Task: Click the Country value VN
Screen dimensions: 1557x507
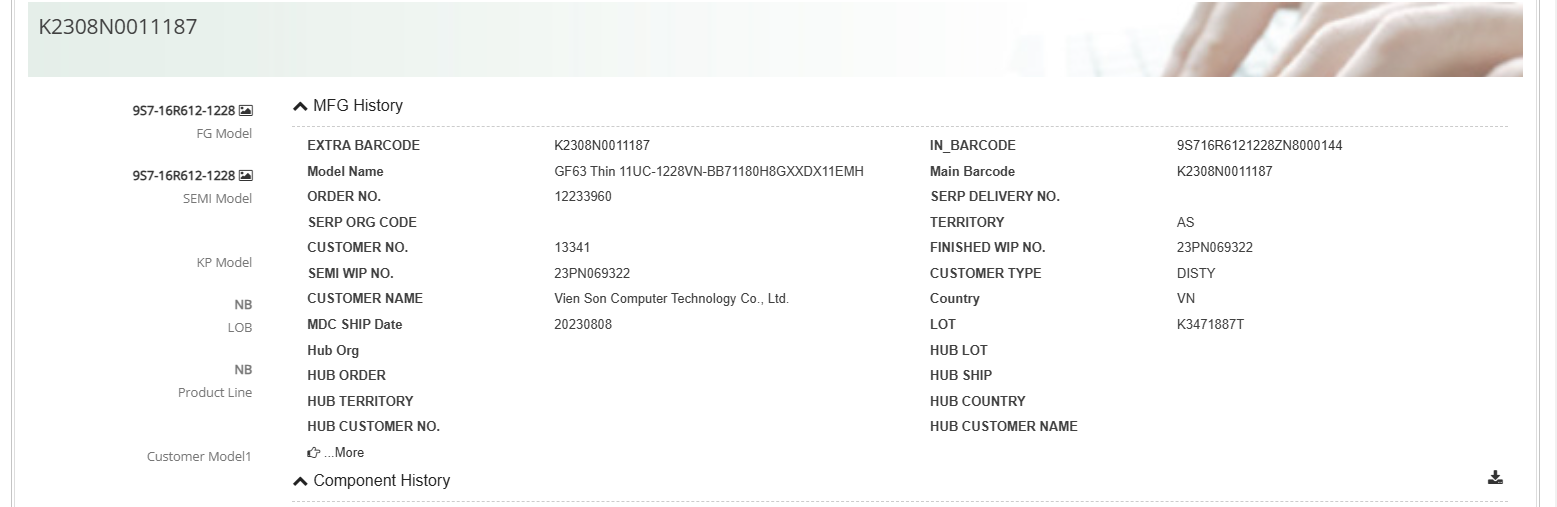Action: [x=1186, y=299]
